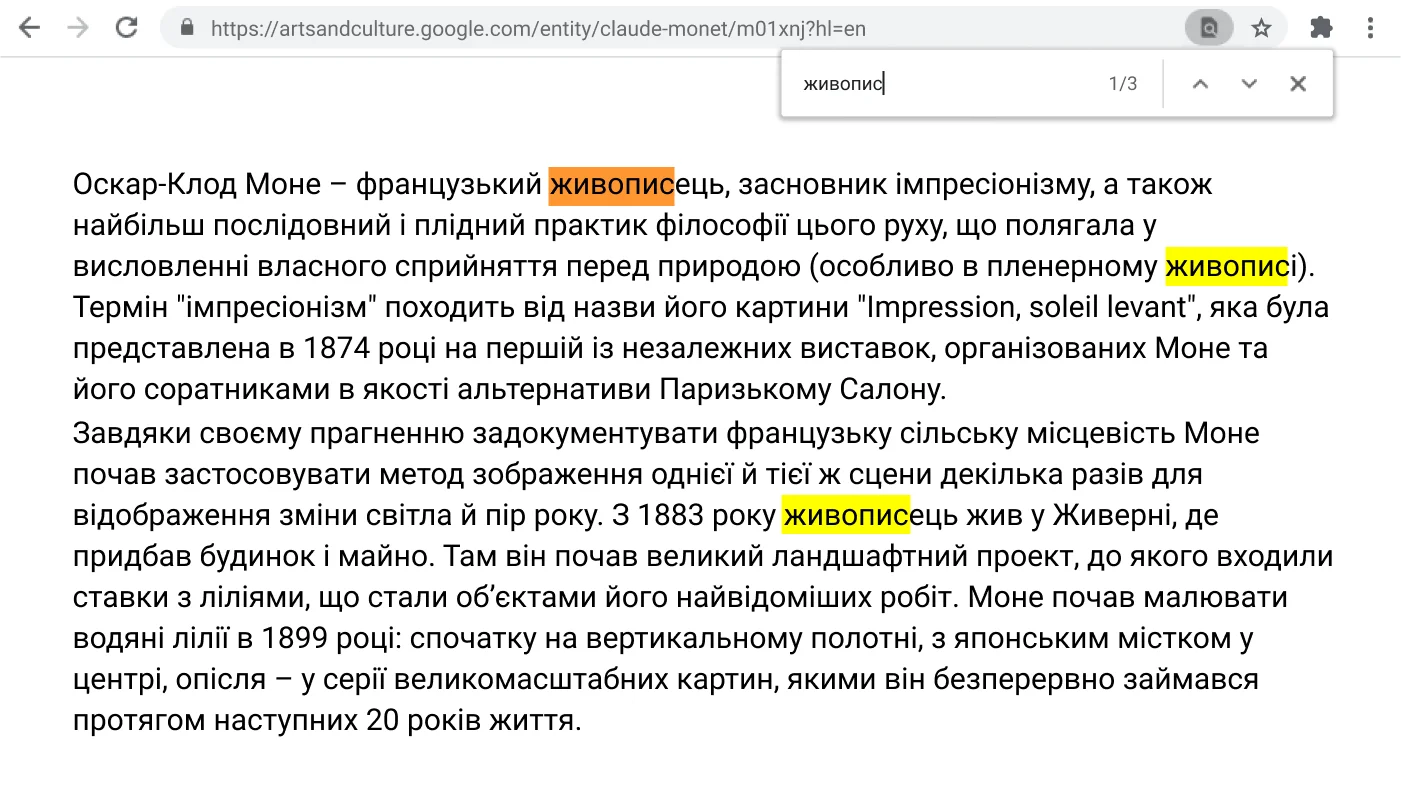Close the find-in-page bar

tap(1298, 83)
